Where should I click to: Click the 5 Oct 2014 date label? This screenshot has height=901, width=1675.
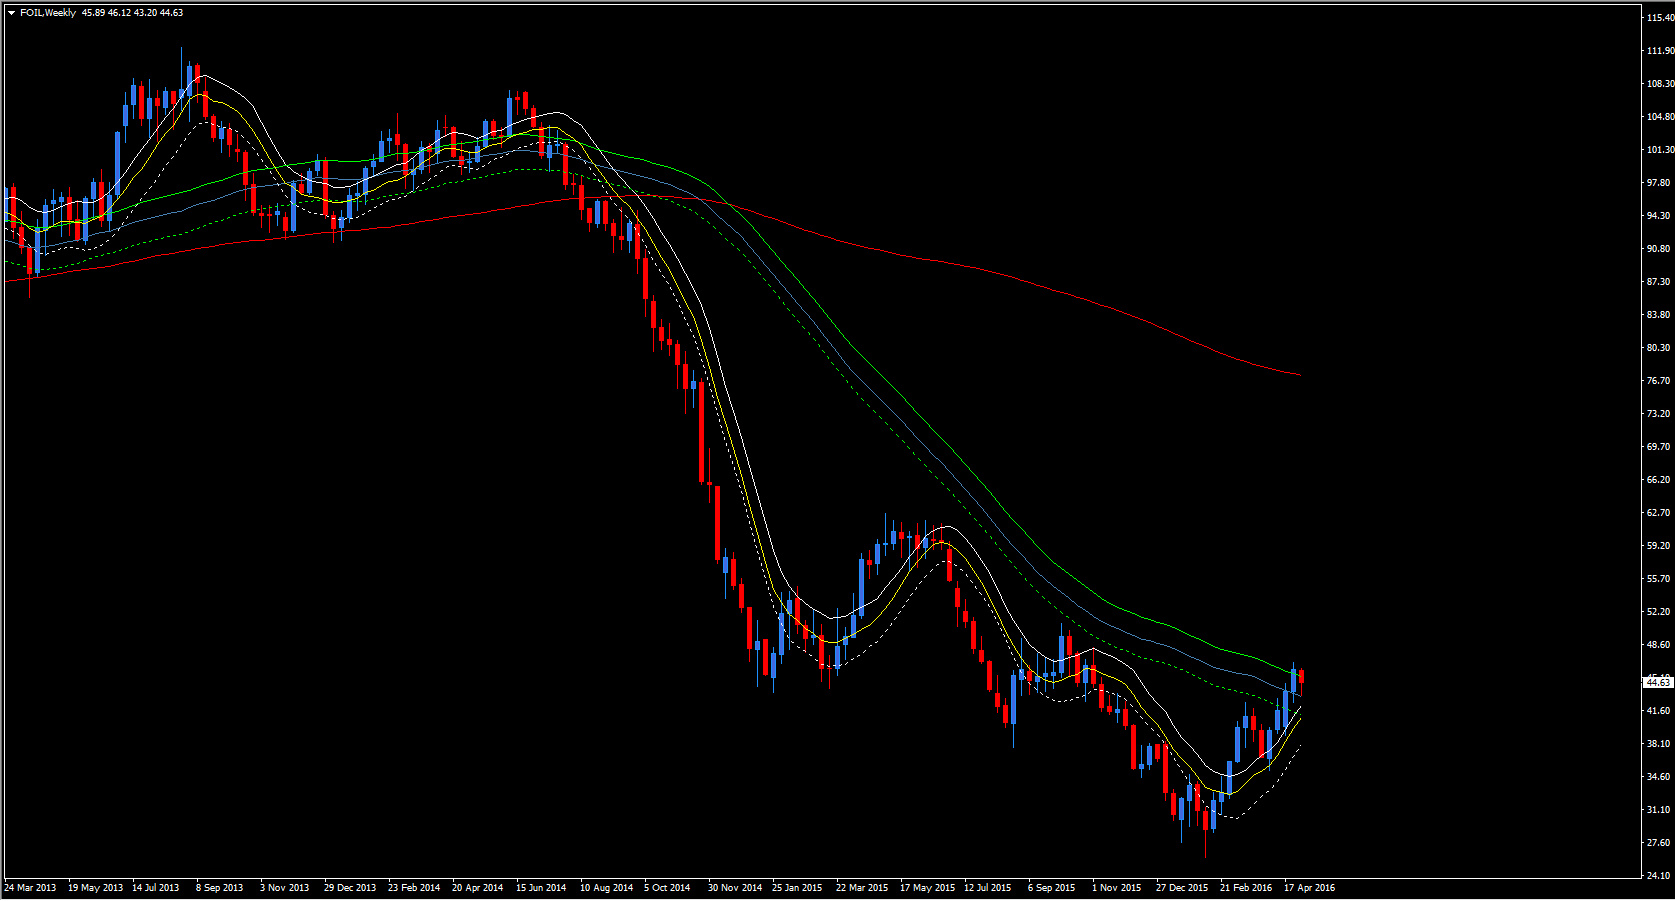click(667, 888)
